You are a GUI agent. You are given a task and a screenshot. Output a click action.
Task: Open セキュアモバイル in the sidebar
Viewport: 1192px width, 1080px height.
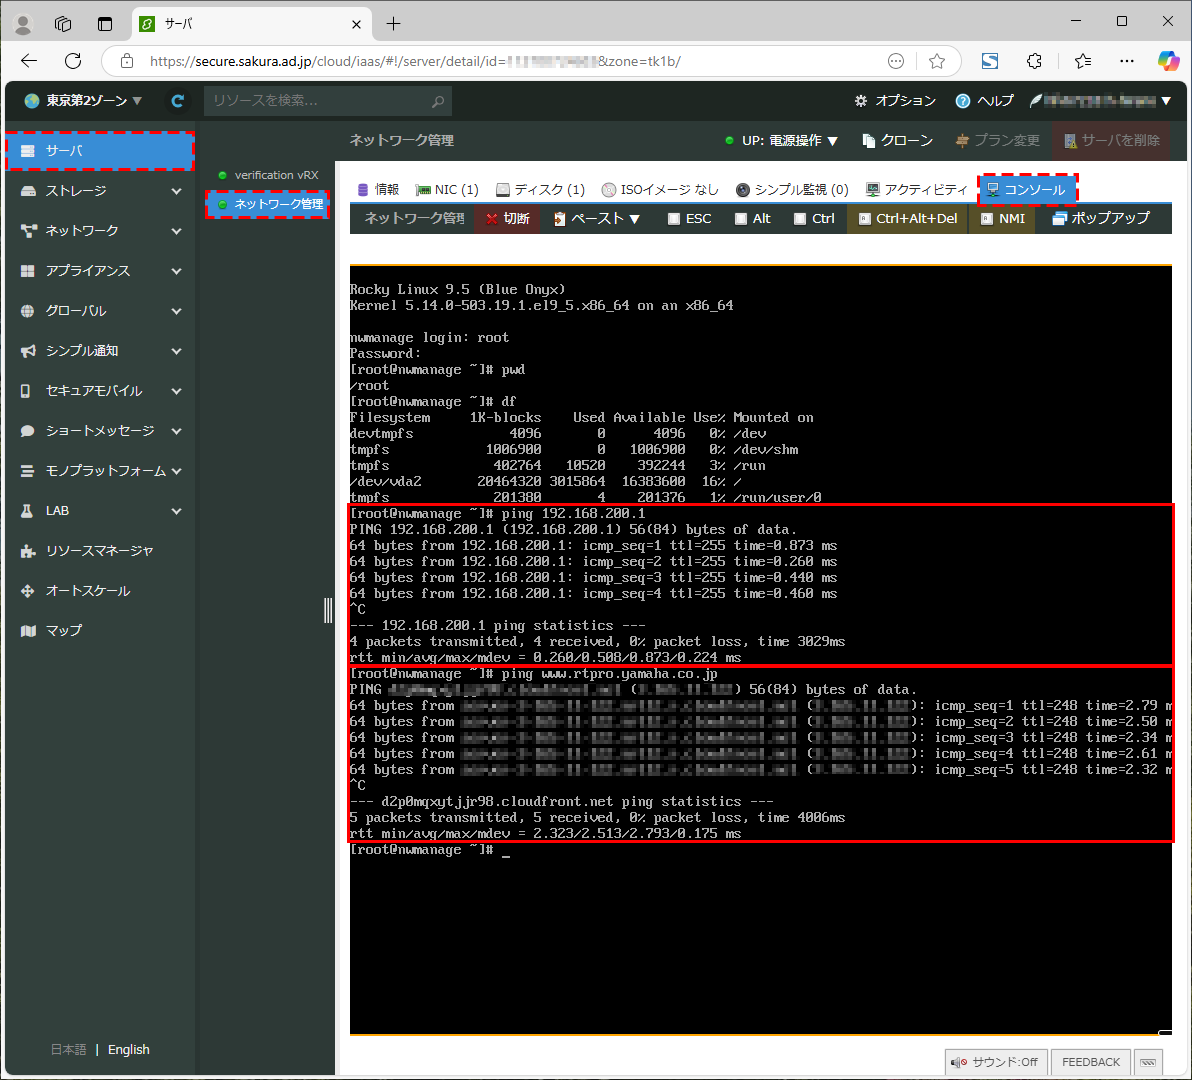(x=100, y=391)
